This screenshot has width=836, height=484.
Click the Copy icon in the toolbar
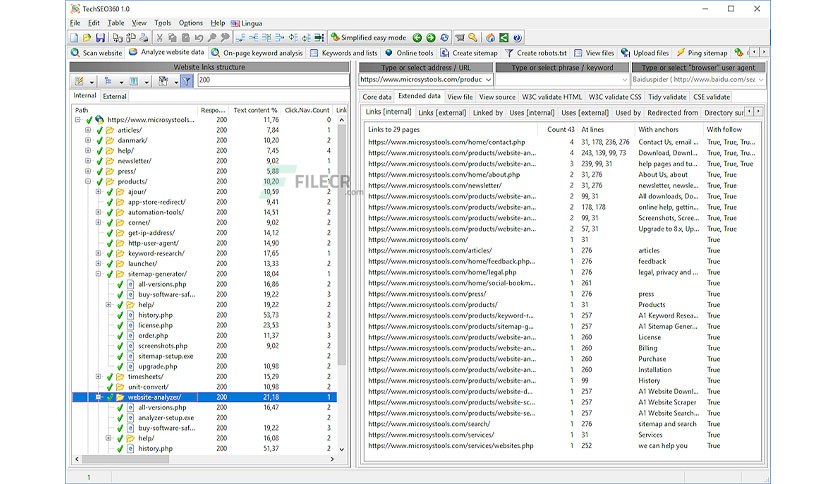pos(172,38)
